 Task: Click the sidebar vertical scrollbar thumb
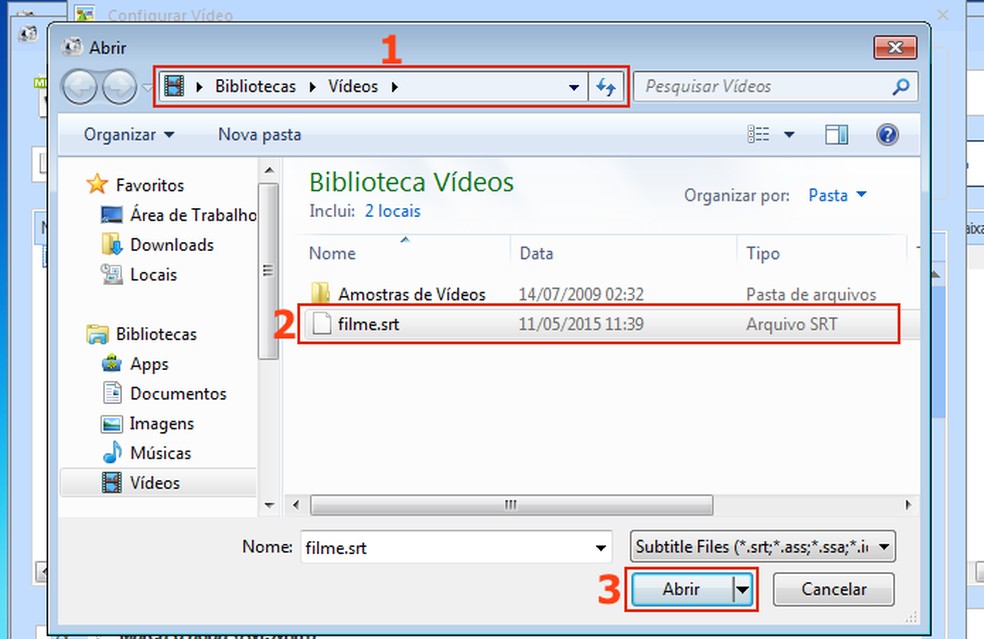click(268, 271)
